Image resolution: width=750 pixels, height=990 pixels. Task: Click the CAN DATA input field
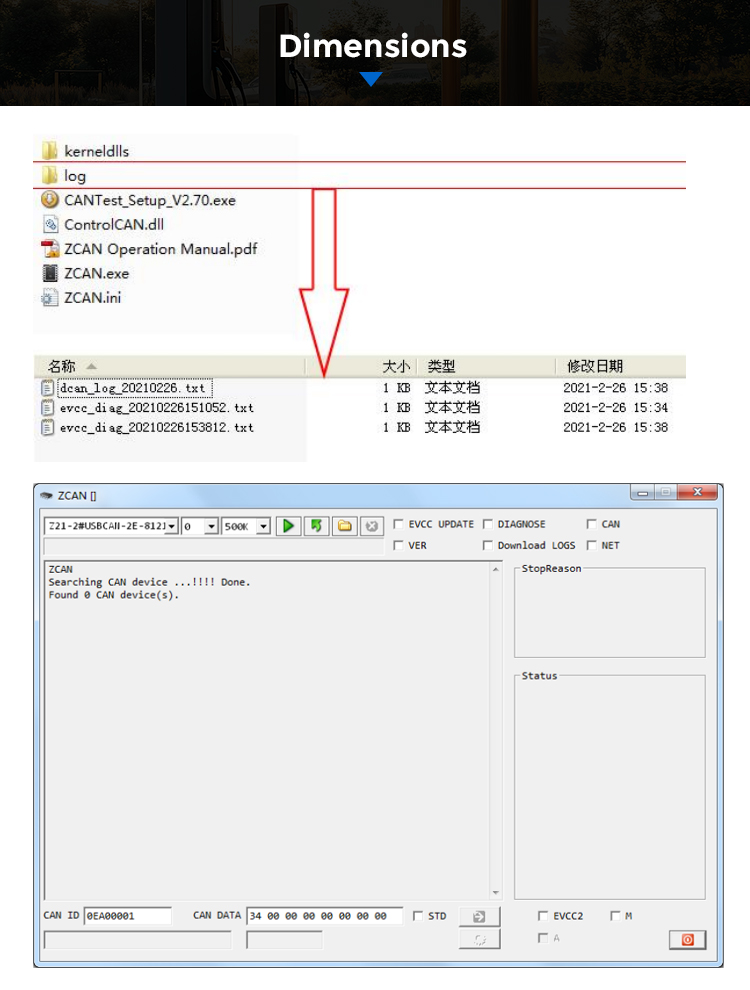click(x=324, y=915)
